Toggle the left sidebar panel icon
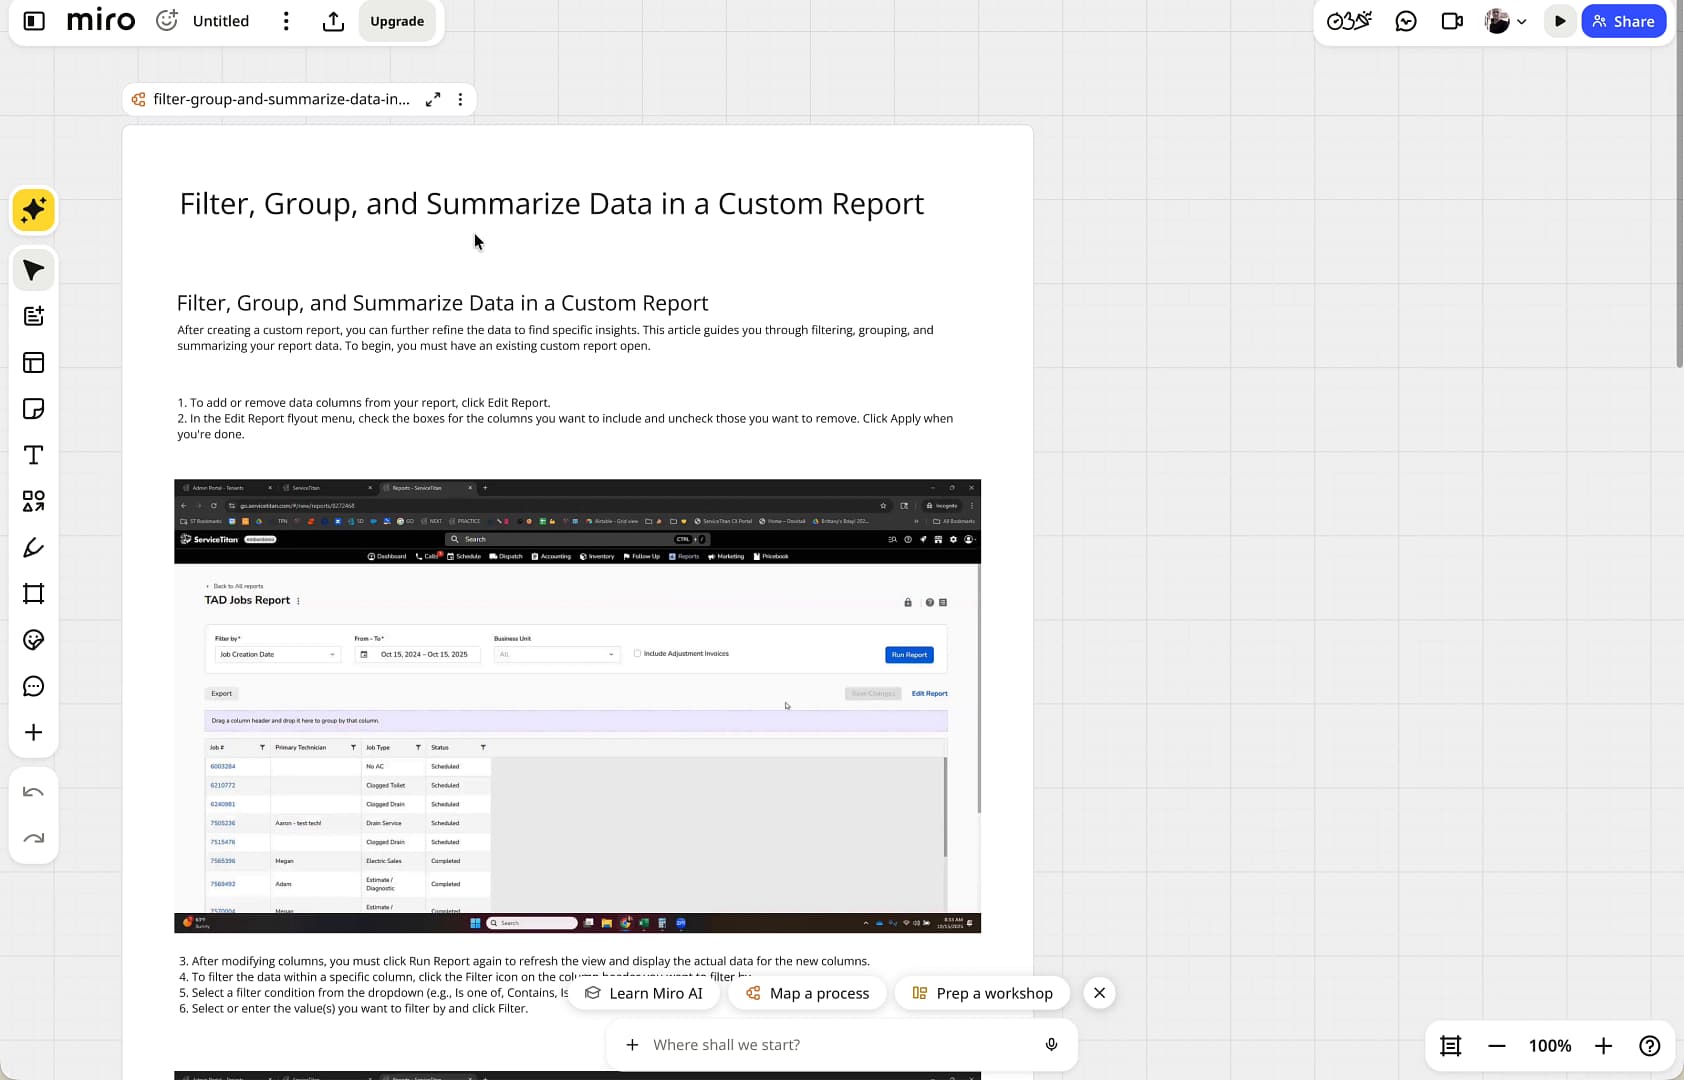The image size is (1684, 1080). tap(34, 21)
